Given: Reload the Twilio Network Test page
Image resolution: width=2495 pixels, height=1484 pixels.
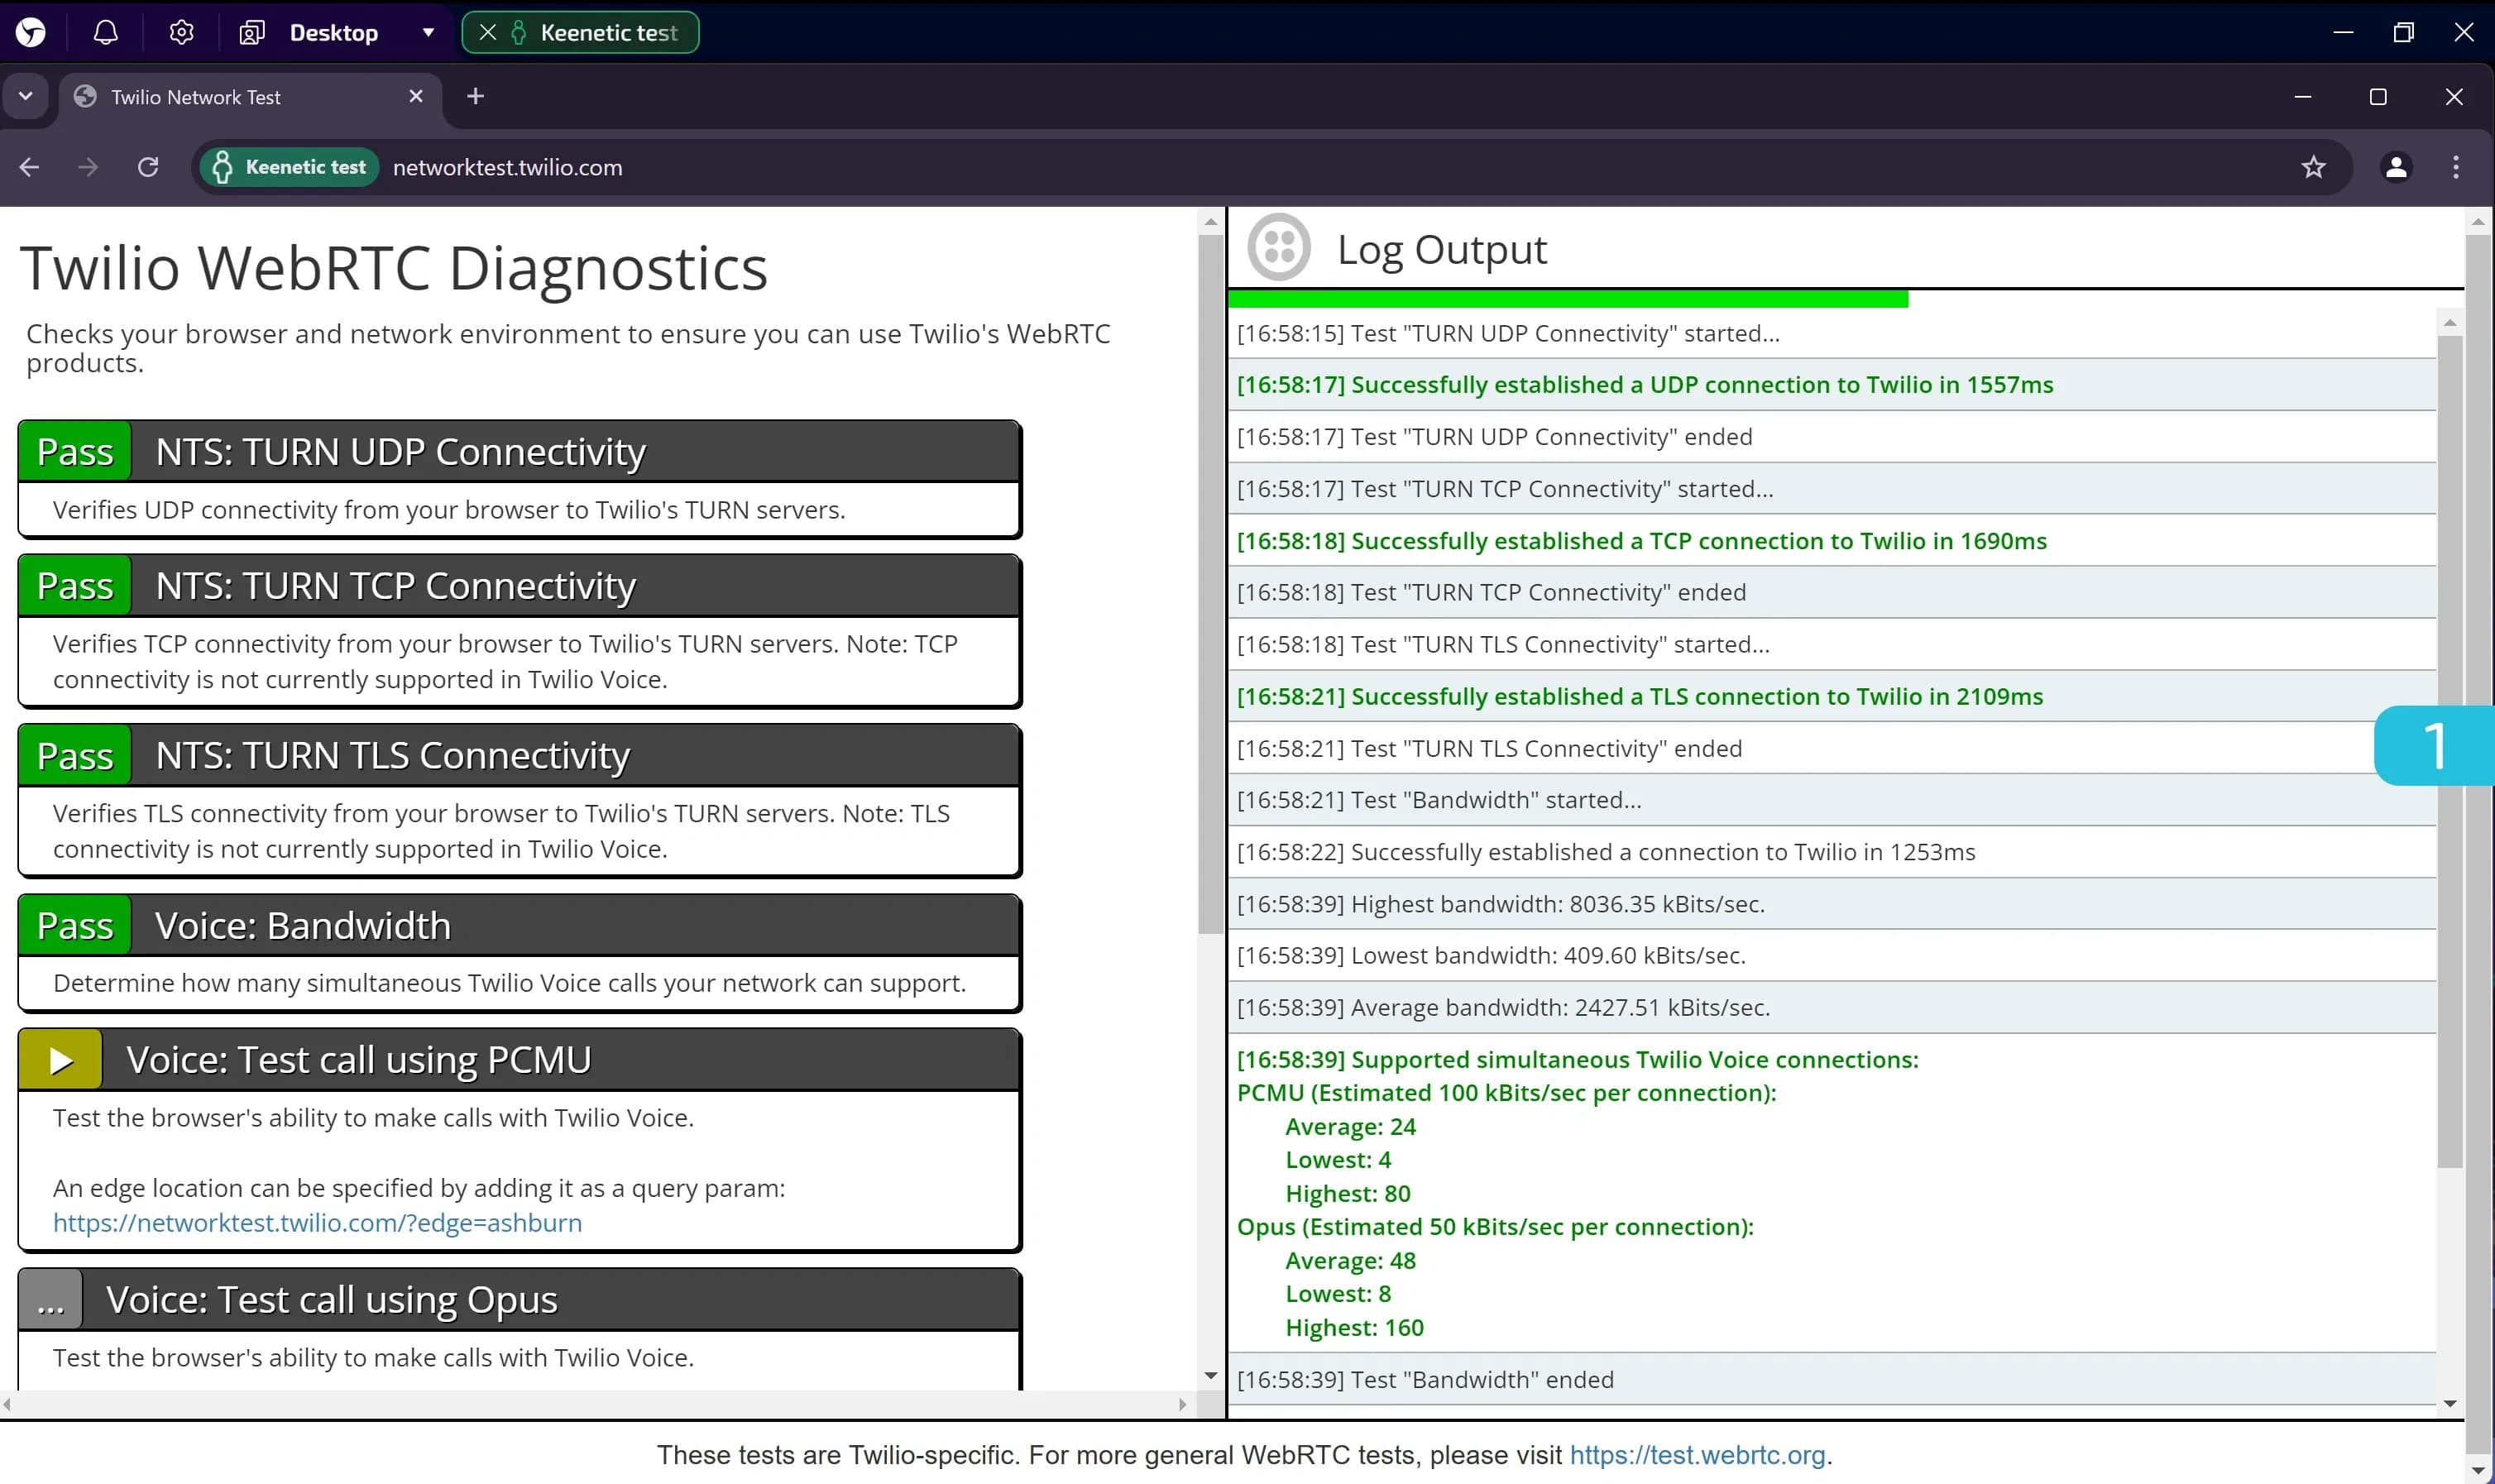Looking at the screenshot, I should pyautogui.click(x=148, y=167).
